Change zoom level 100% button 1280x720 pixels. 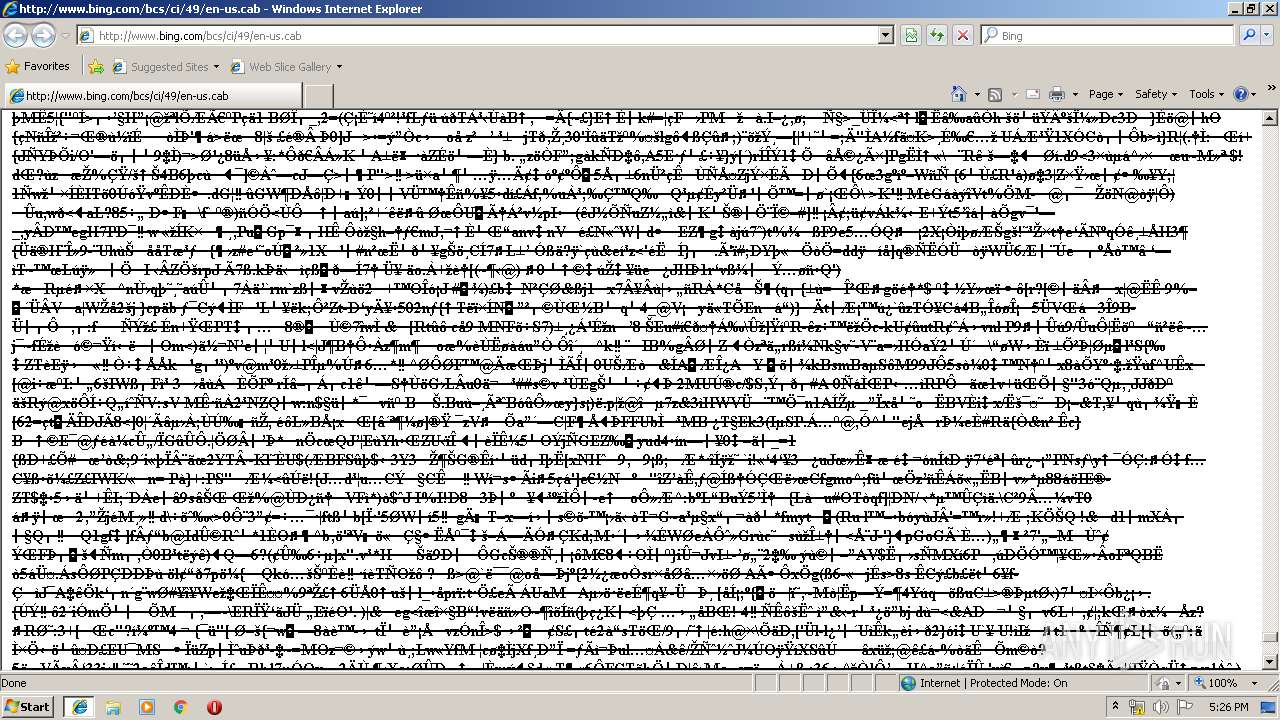1215,683
